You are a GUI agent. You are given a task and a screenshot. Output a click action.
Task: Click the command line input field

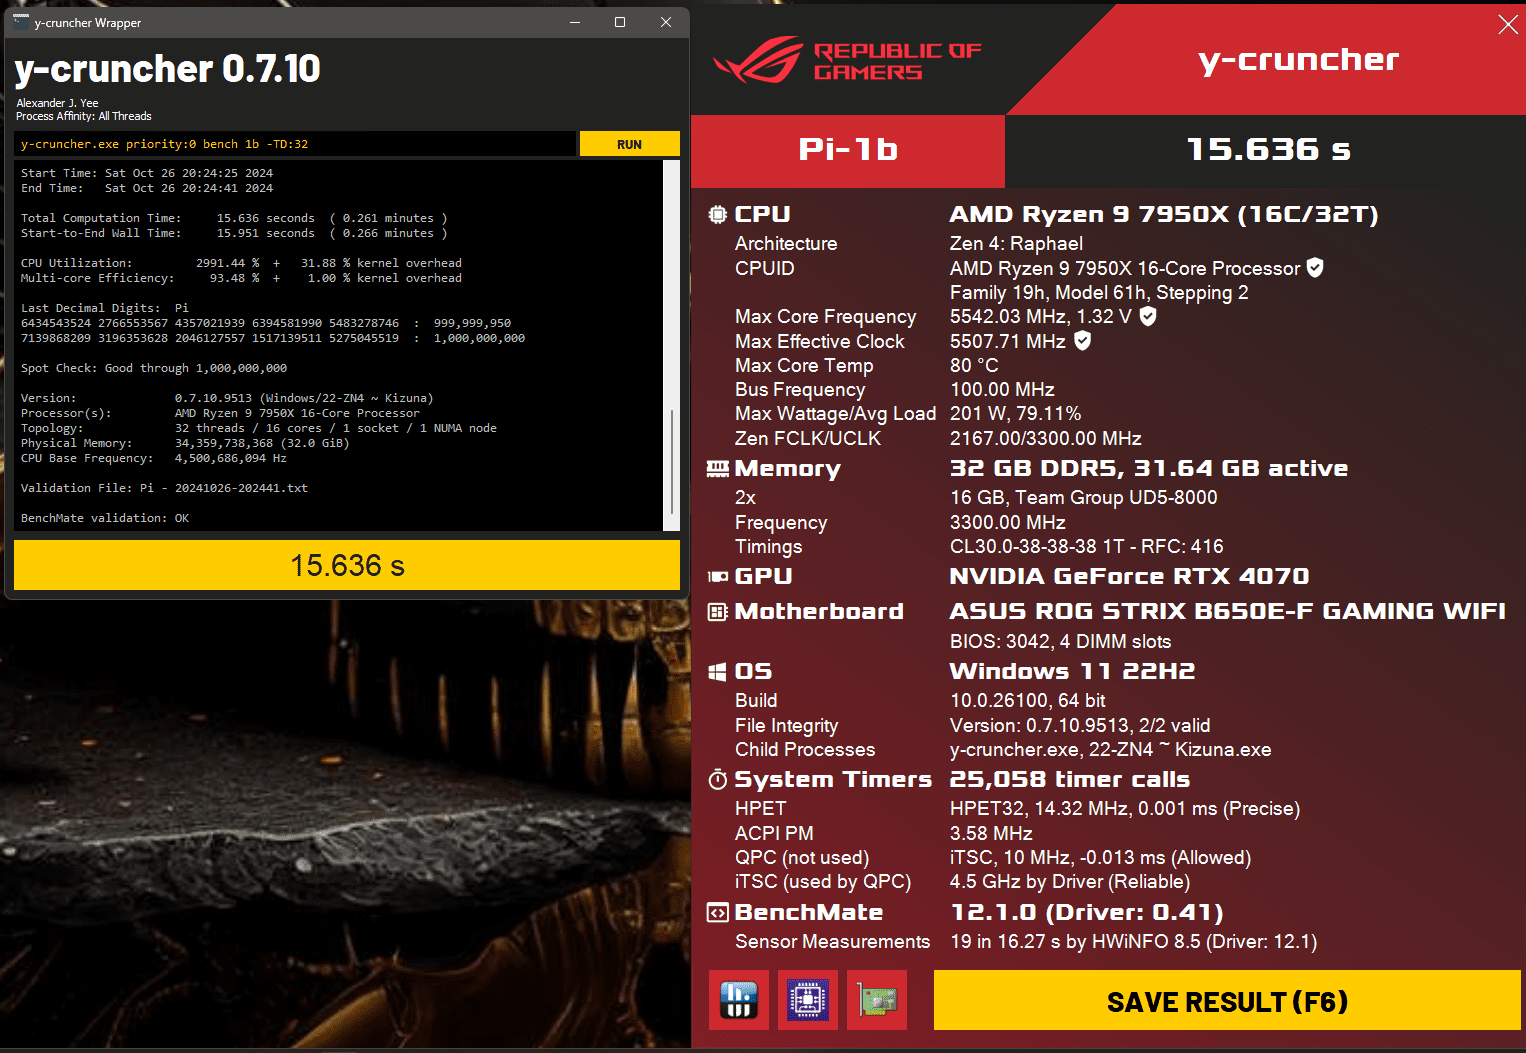pos(295,144)
